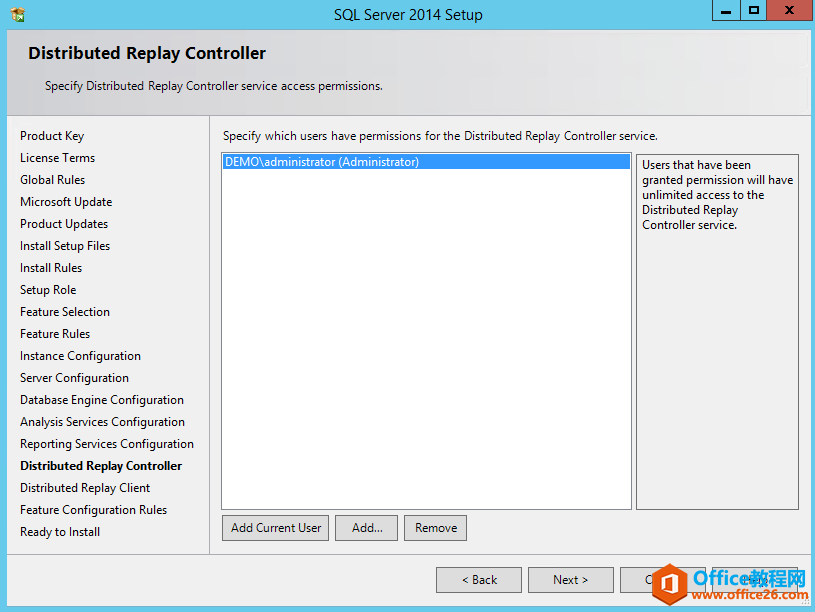Click the Add Current User button
The width and height of the screenshot is (815, 612).
(x=275, y=528)
